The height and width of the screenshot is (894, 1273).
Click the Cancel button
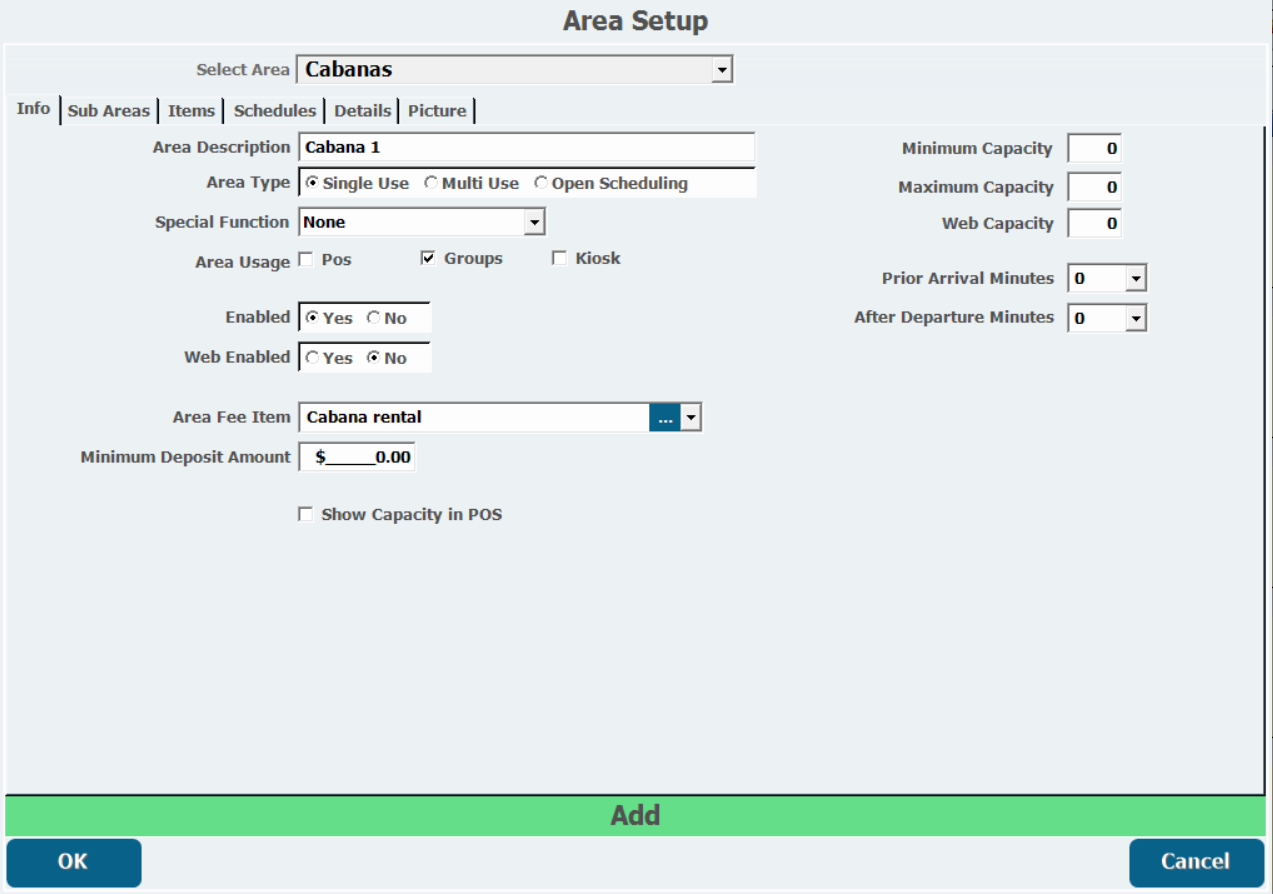[1194, 862]
